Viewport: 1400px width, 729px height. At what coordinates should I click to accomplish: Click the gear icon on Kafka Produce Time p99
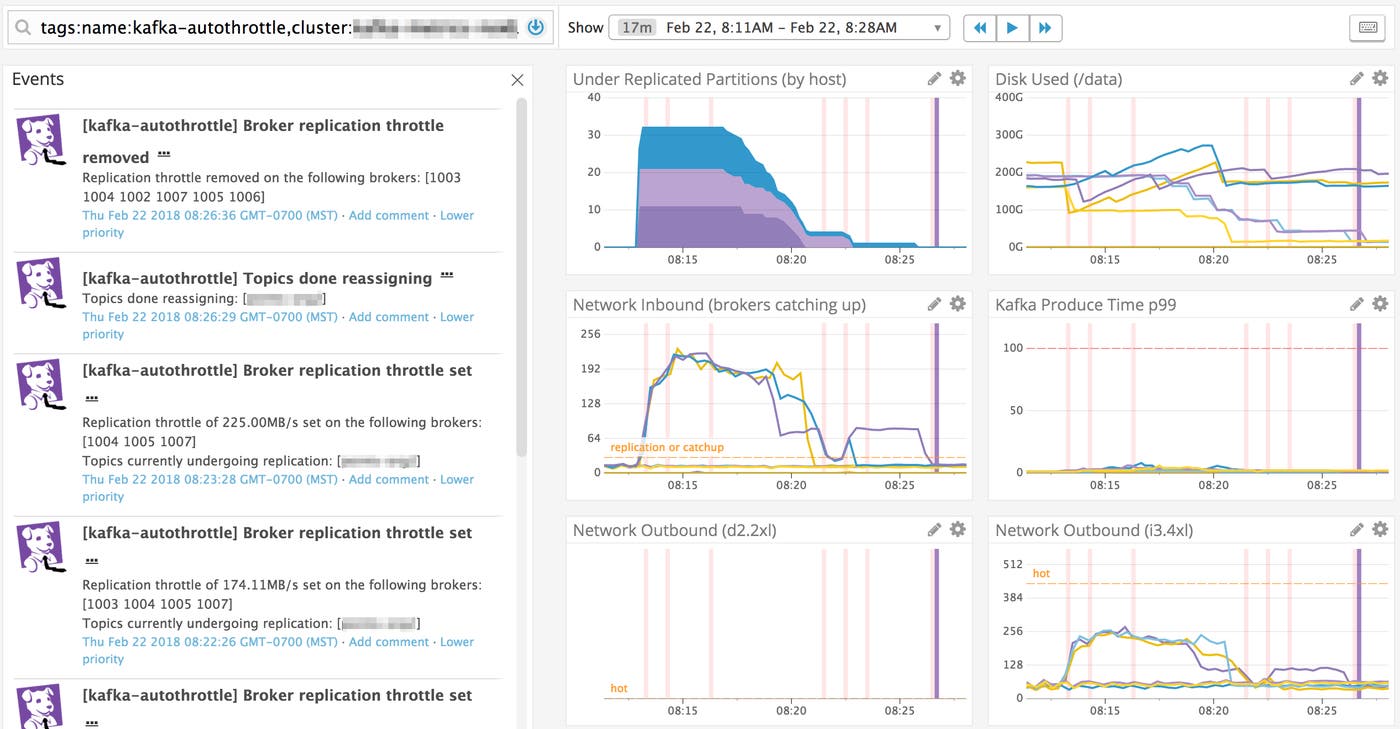click(x=1380, y=304)
